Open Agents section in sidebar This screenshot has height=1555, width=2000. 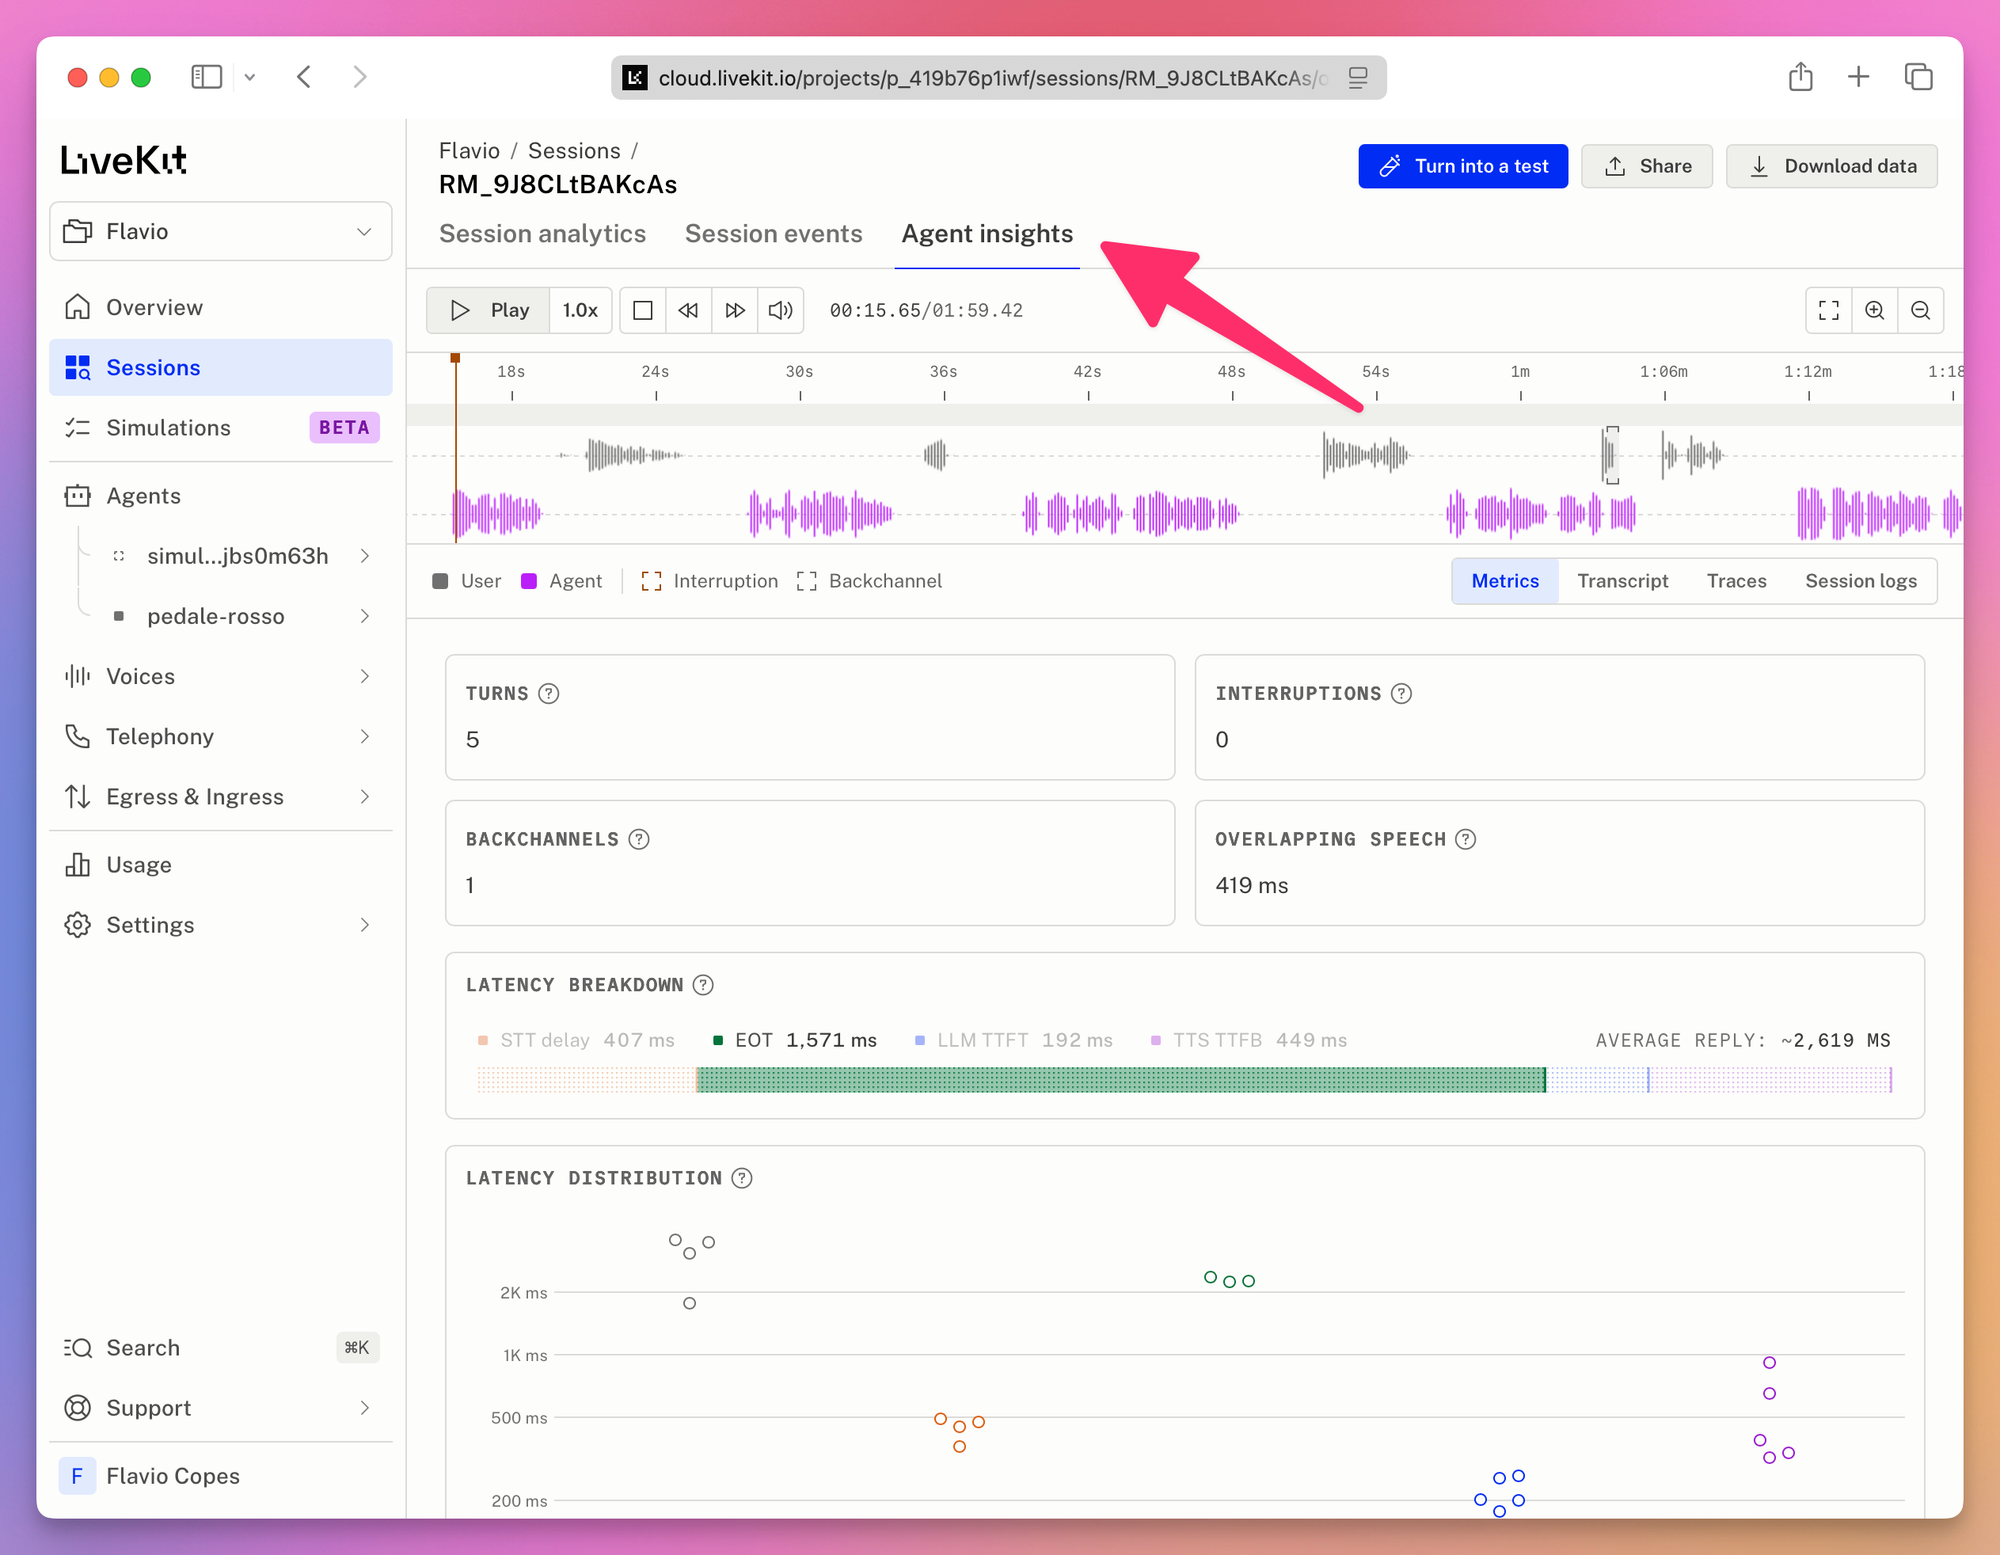click(x=220, y=496)
